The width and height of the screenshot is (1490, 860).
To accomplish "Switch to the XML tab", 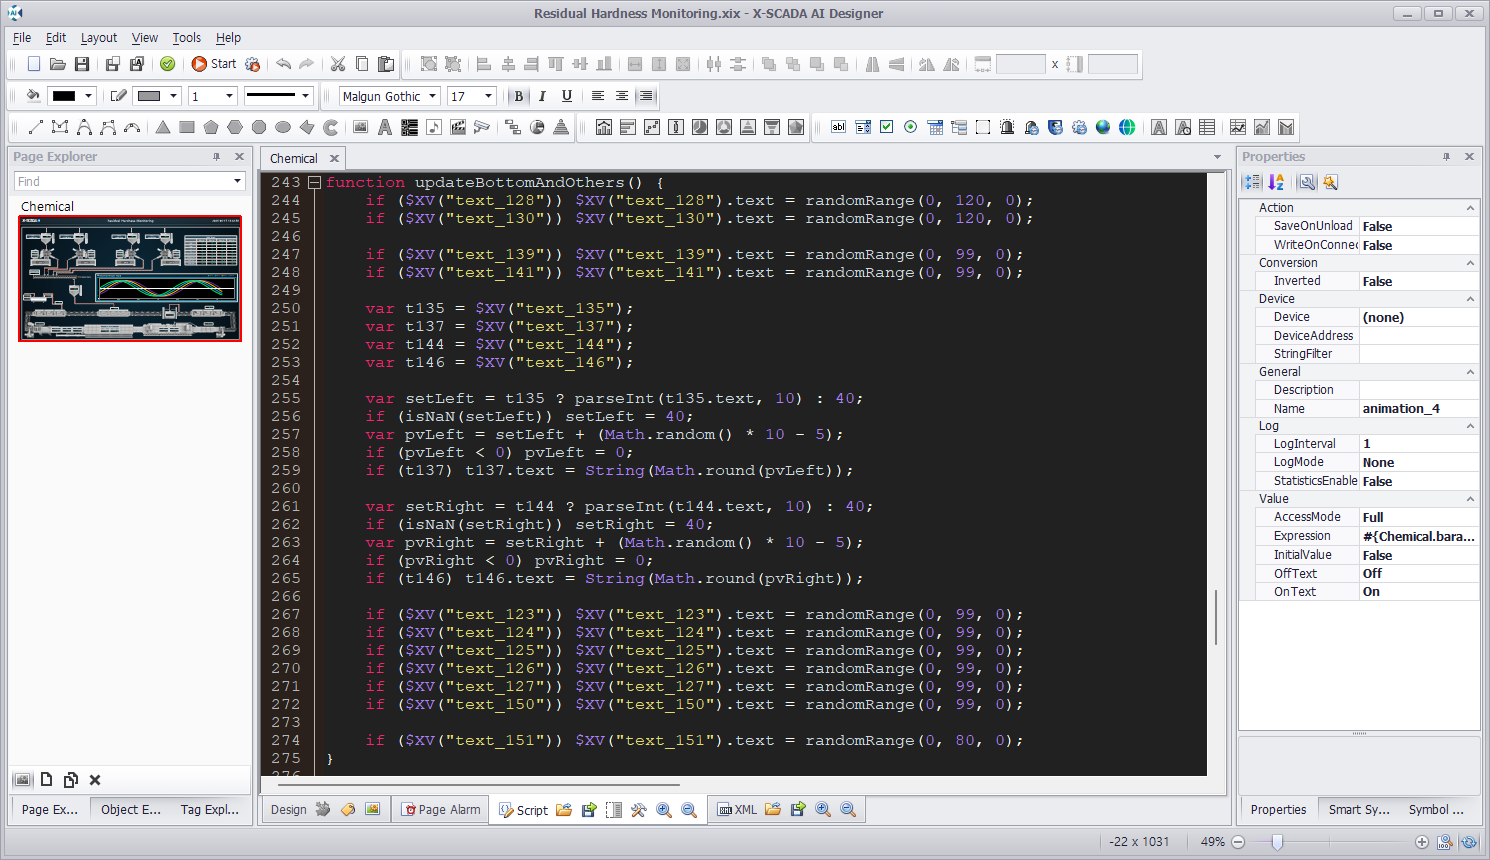I will tap(738, 810).
